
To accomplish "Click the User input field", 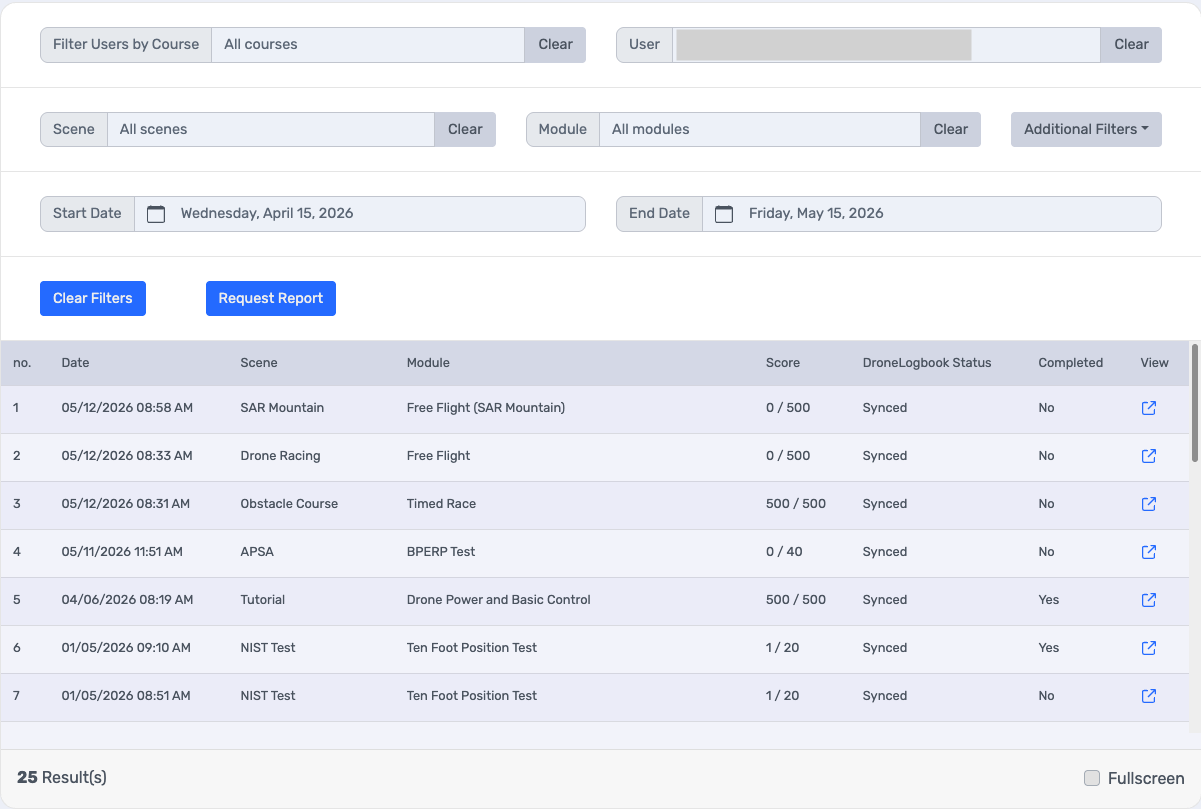I will tap(886, 45).
